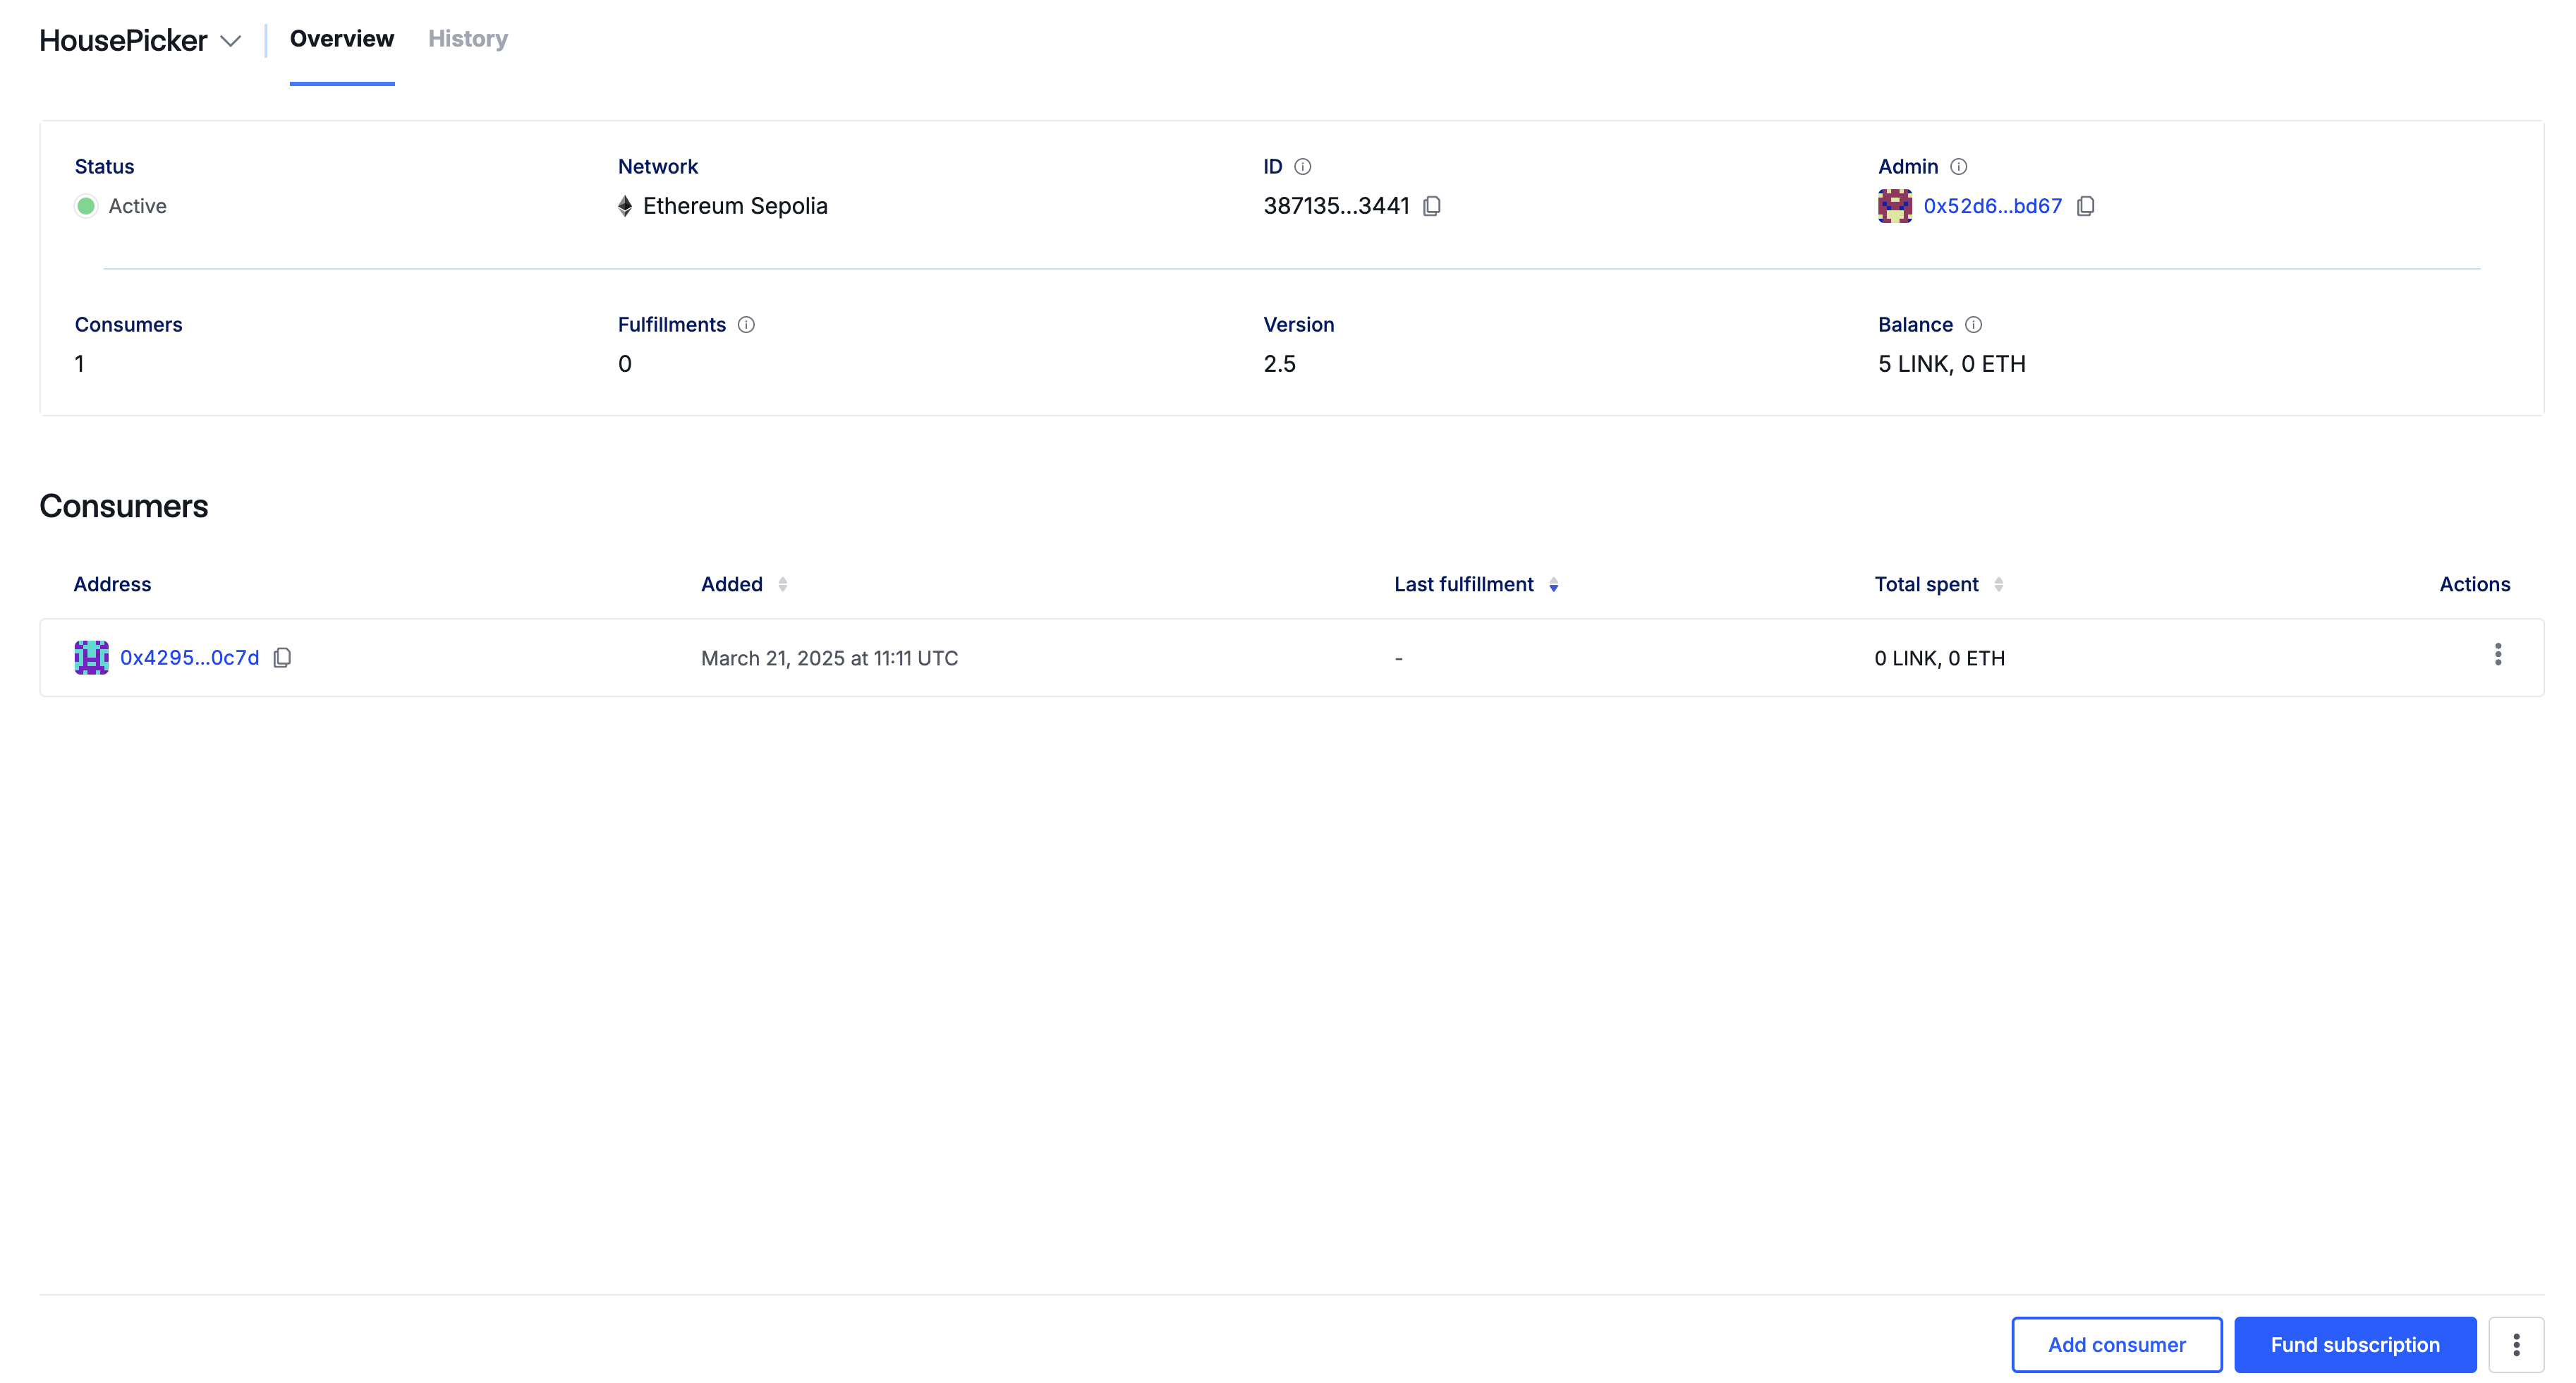2576x1383 pixels.
Task: Click the info icon beside Admin
Action: click(x=1958, y=166)
